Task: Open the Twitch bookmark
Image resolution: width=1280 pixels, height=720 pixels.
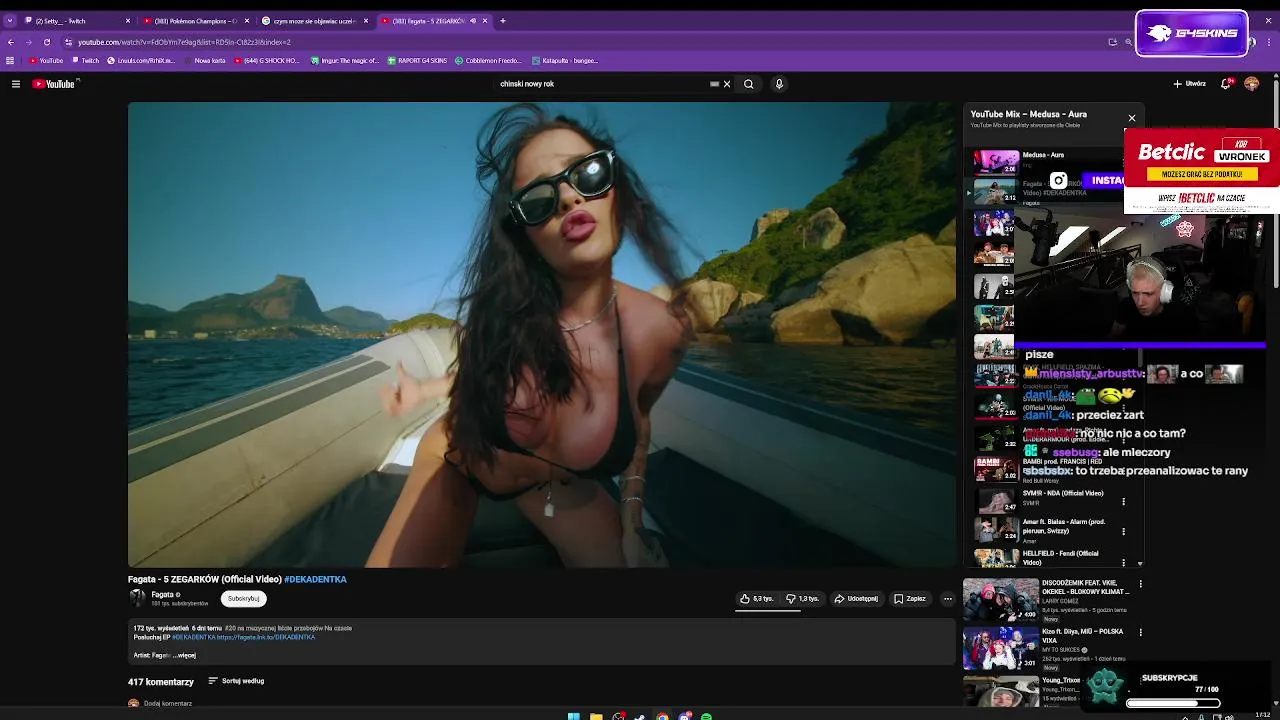Action: point(86,60)
